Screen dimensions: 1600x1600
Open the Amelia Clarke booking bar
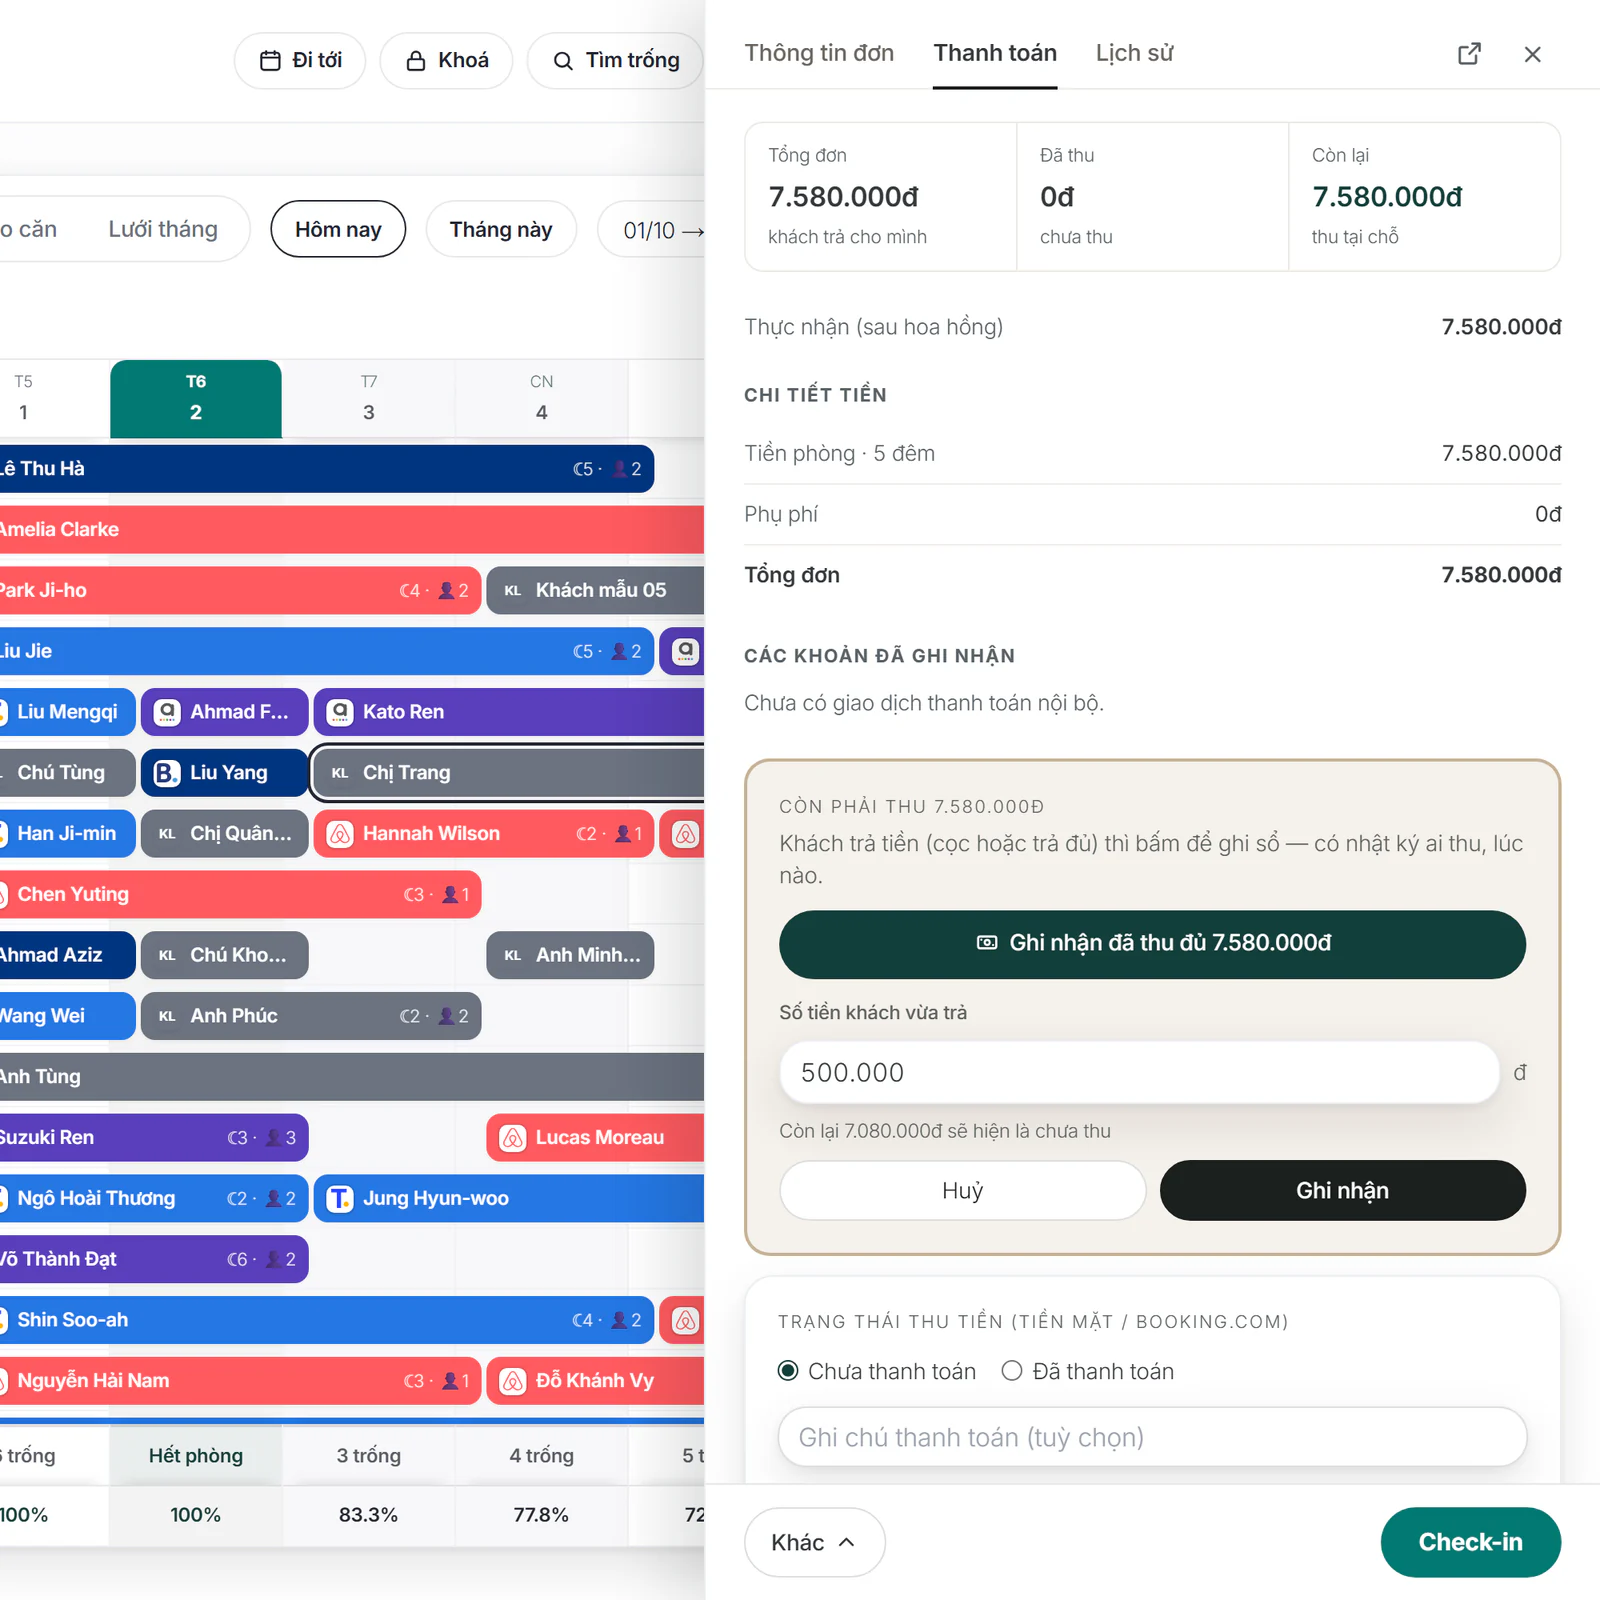(351, 530)
